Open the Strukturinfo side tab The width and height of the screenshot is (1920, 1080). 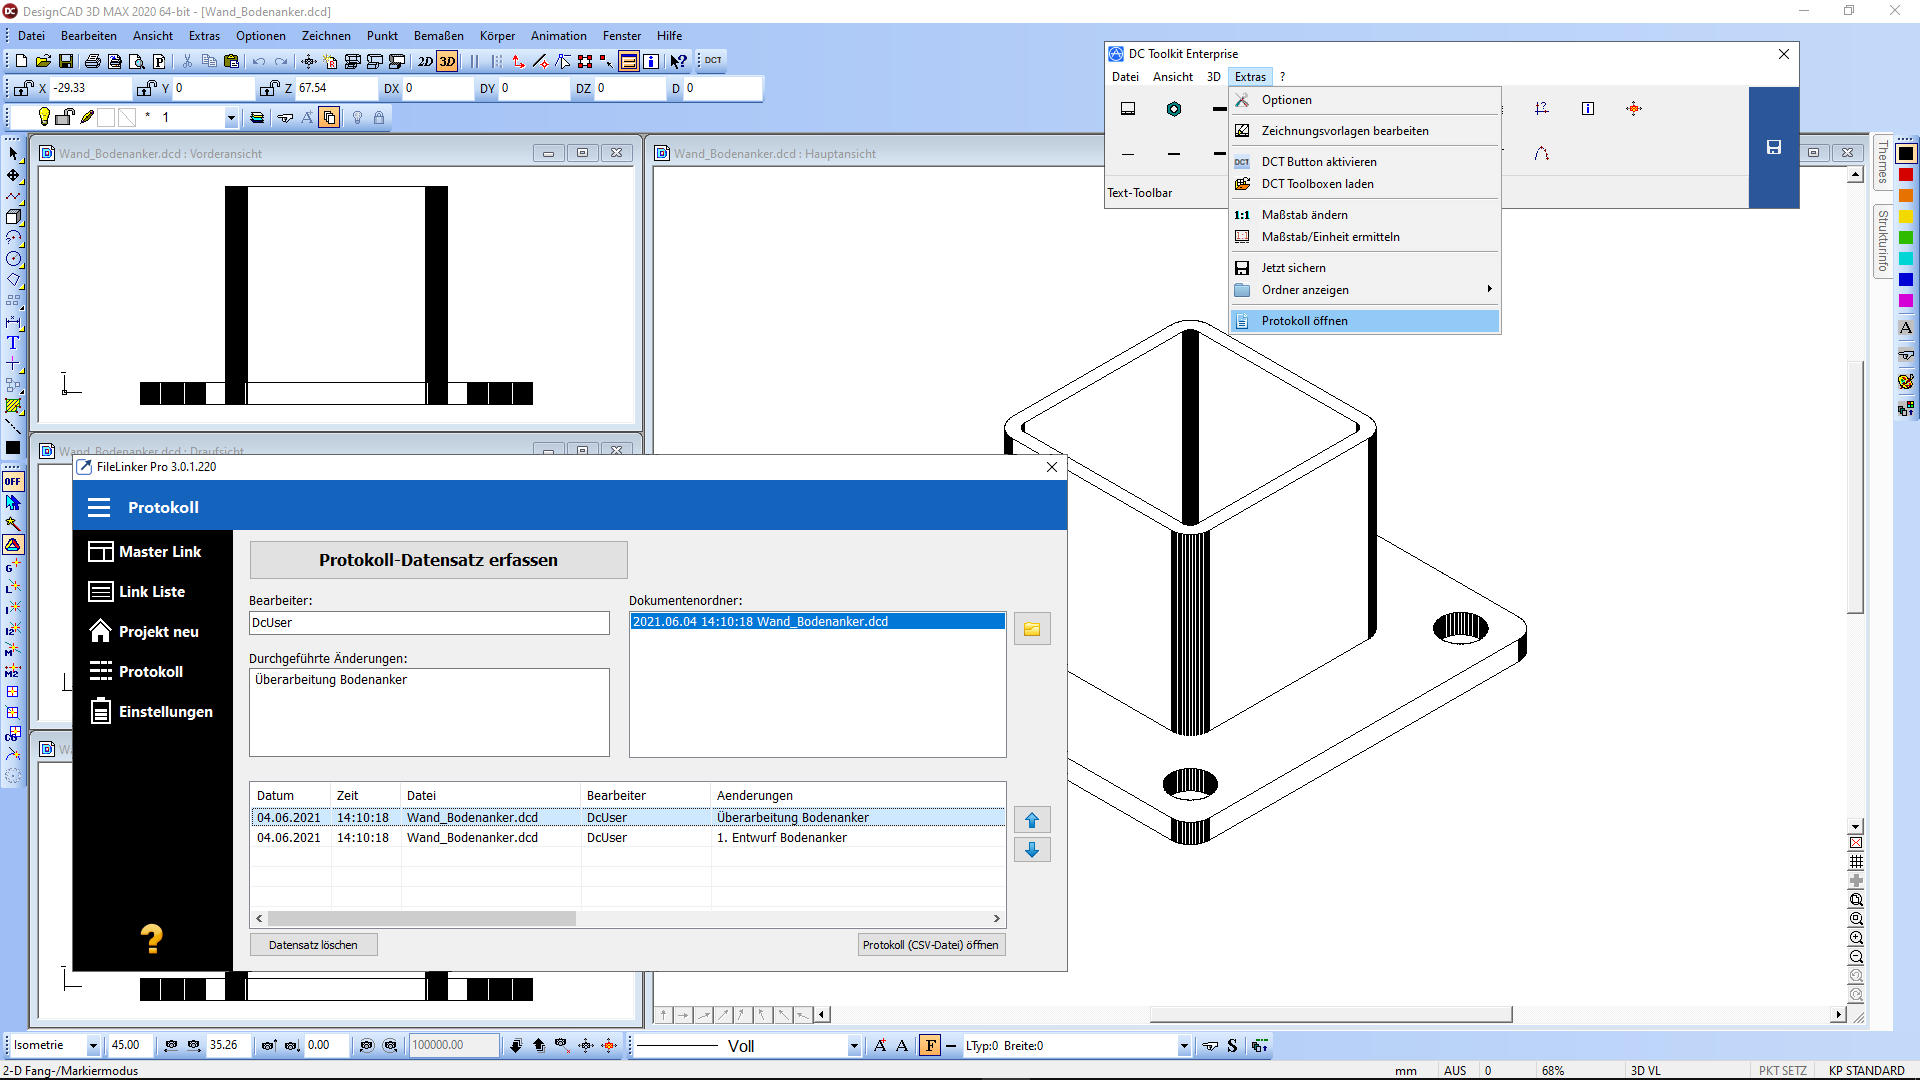pyautogui.click(x=1883, y=240)
